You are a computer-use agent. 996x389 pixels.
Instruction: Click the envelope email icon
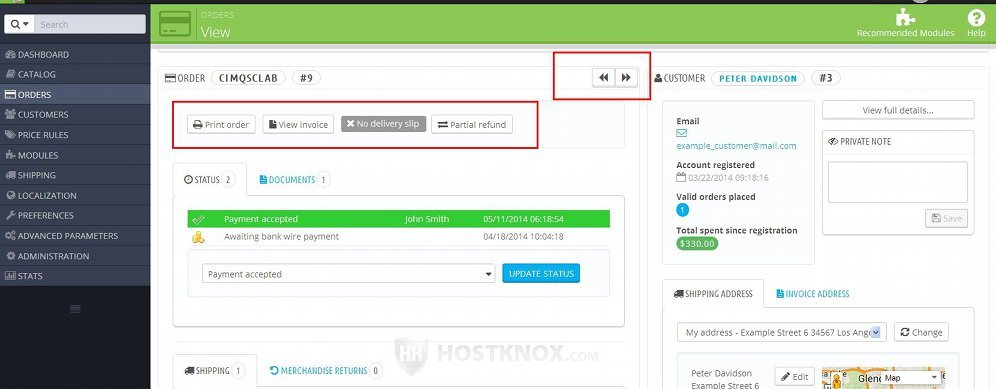pyautogui.click(x=682, y=133)
